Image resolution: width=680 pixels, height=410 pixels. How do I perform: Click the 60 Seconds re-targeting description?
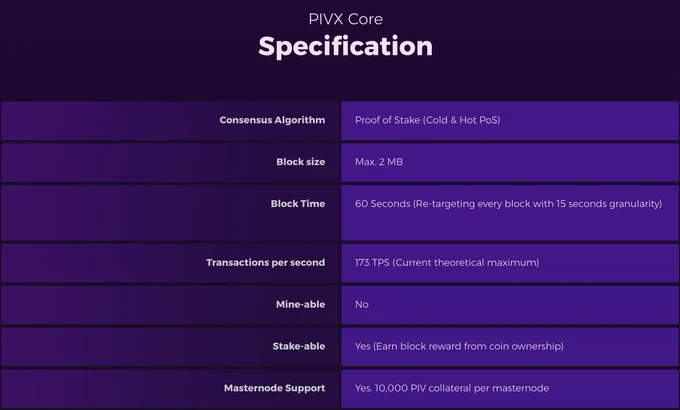coord(508,203)
